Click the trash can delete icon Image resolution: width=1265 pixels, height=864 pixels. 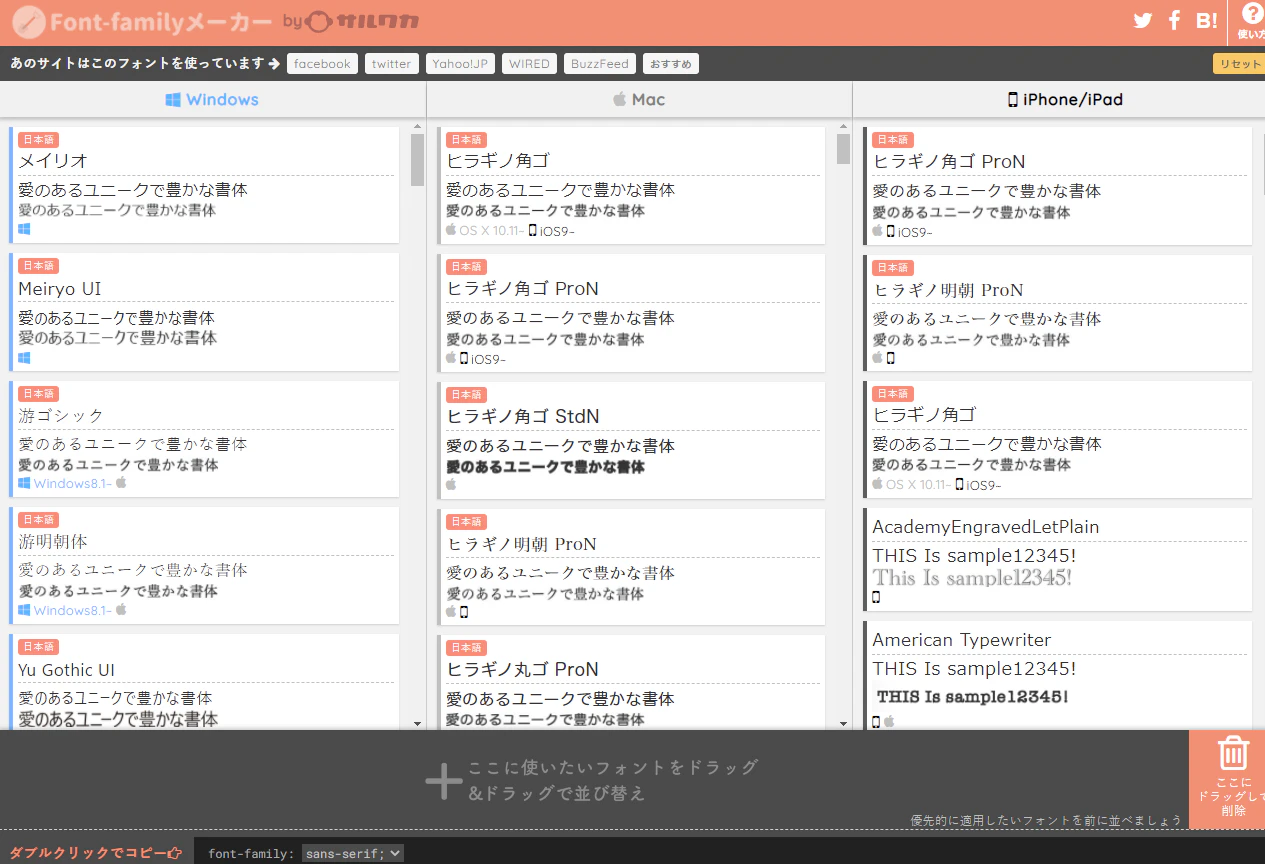click(x=1233, y=753)
